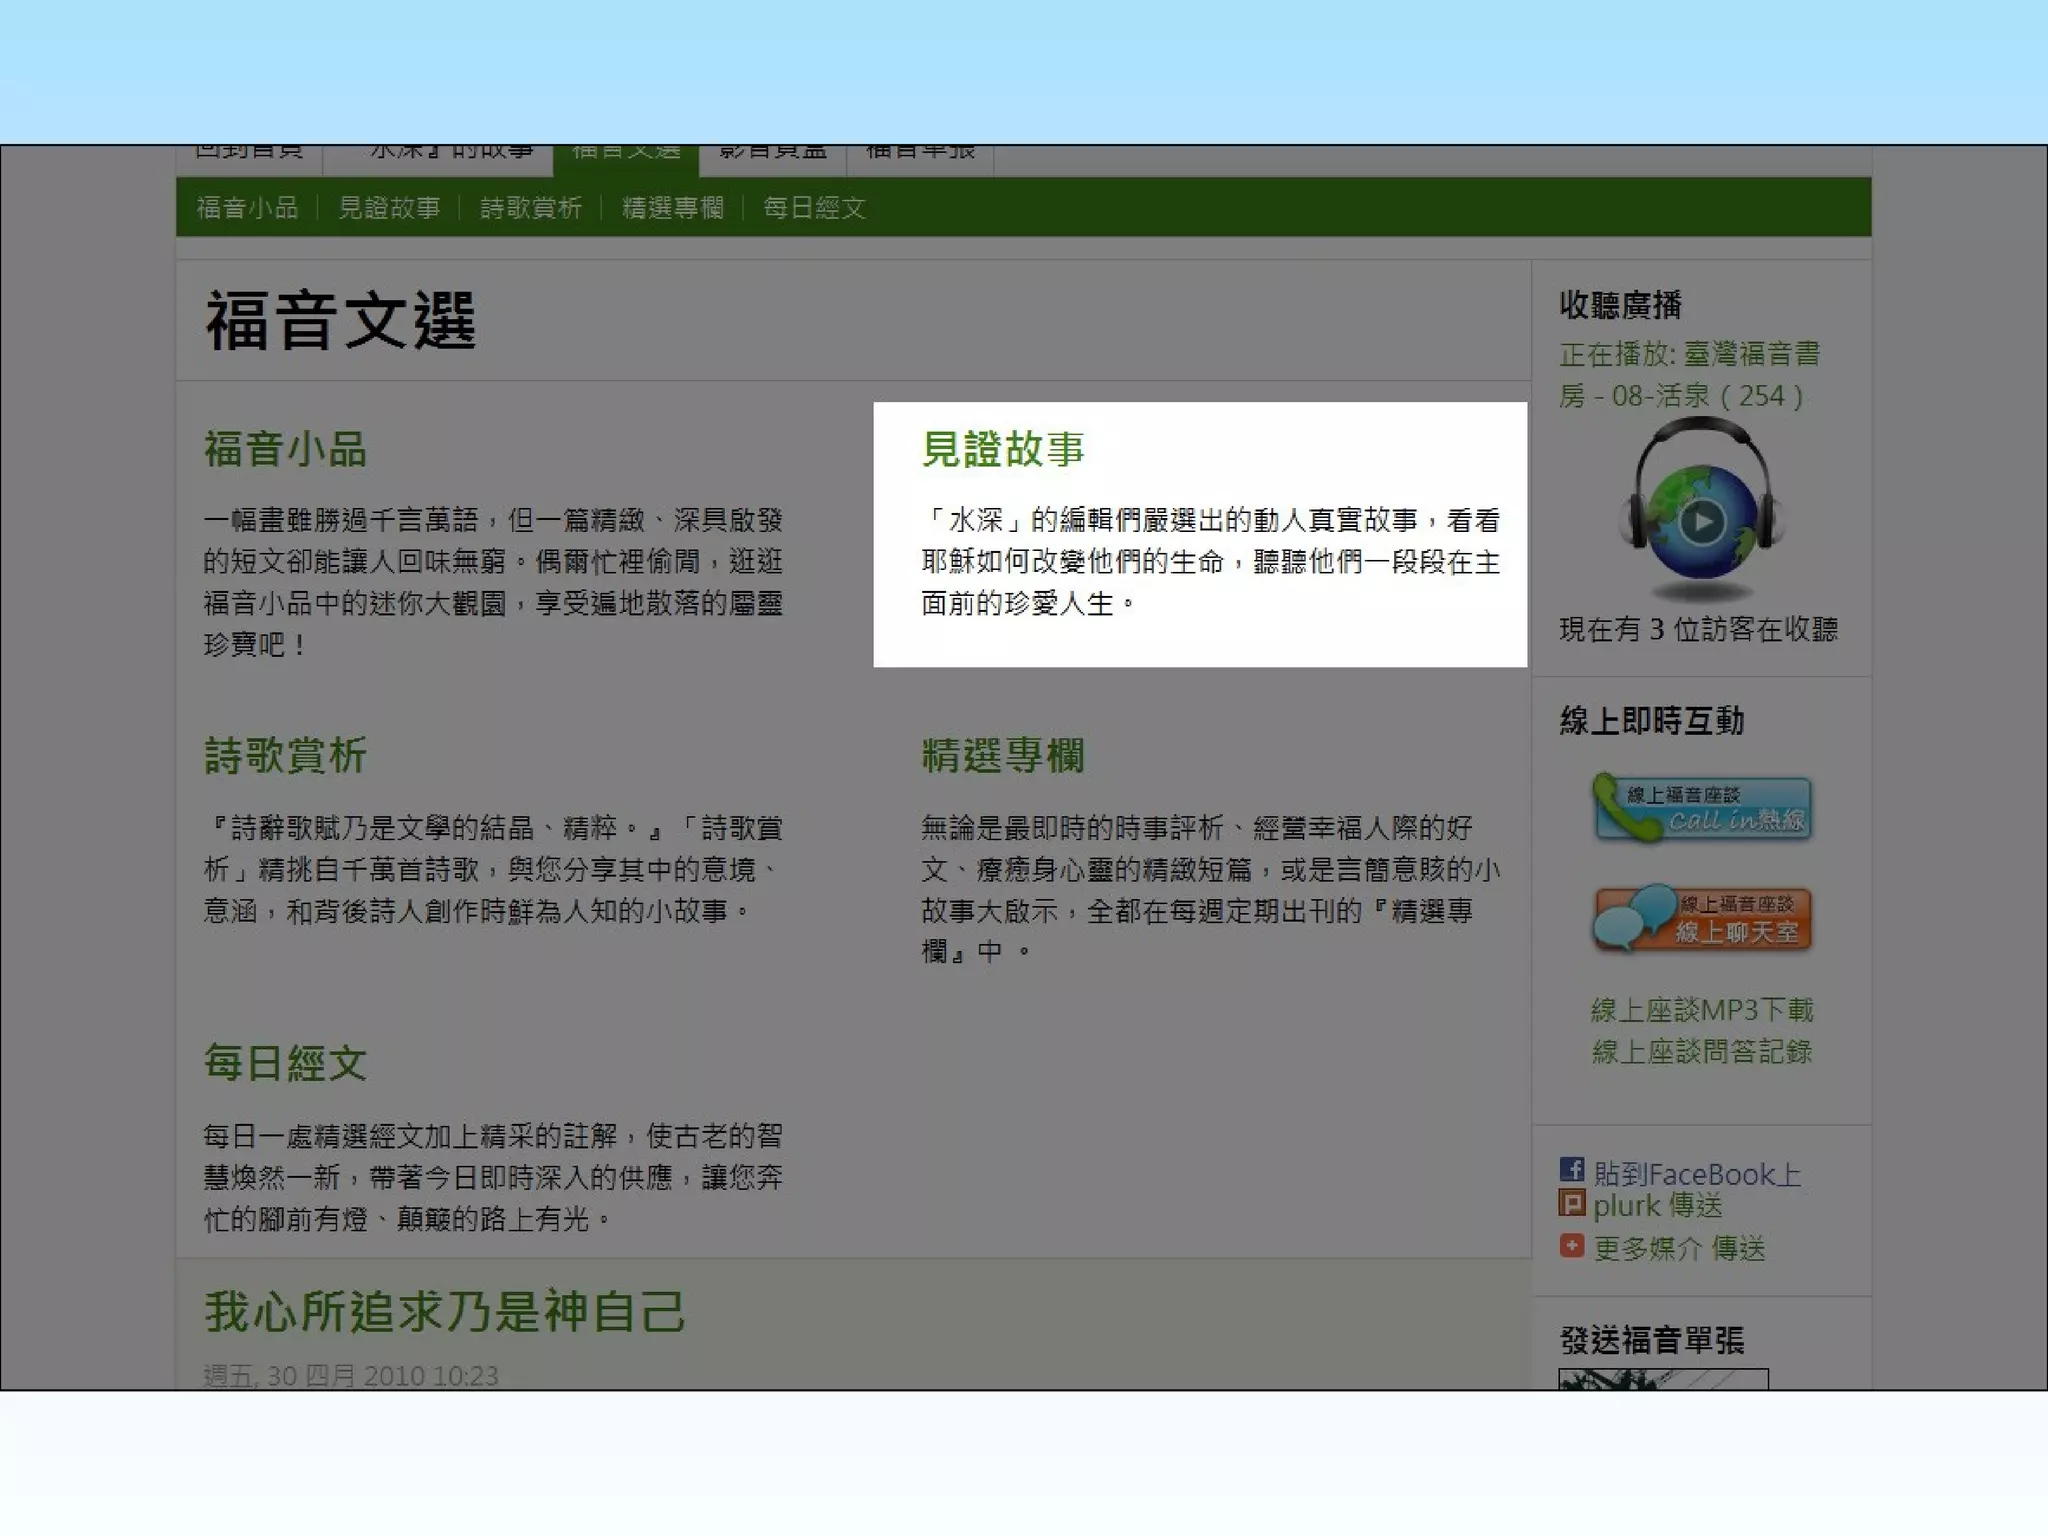2048x1536 pixels.
Task: Open the 精選專欄 section heading
Action: [x=1003, y=756]
